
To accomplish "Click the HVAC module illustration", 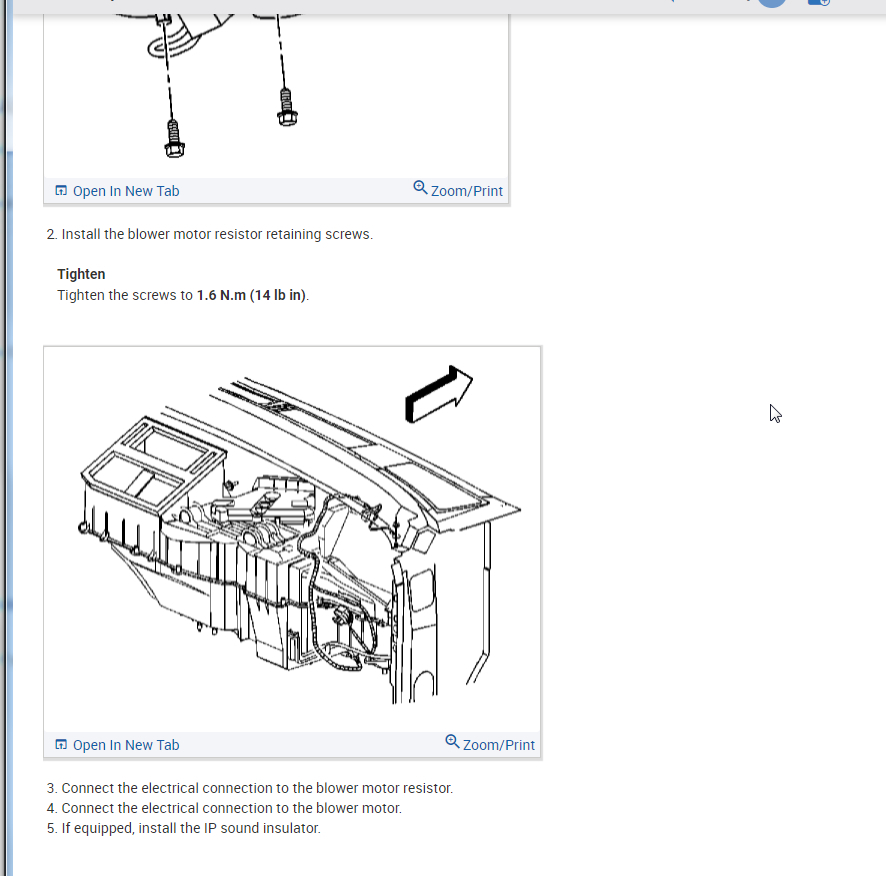I will click(292, 540).
